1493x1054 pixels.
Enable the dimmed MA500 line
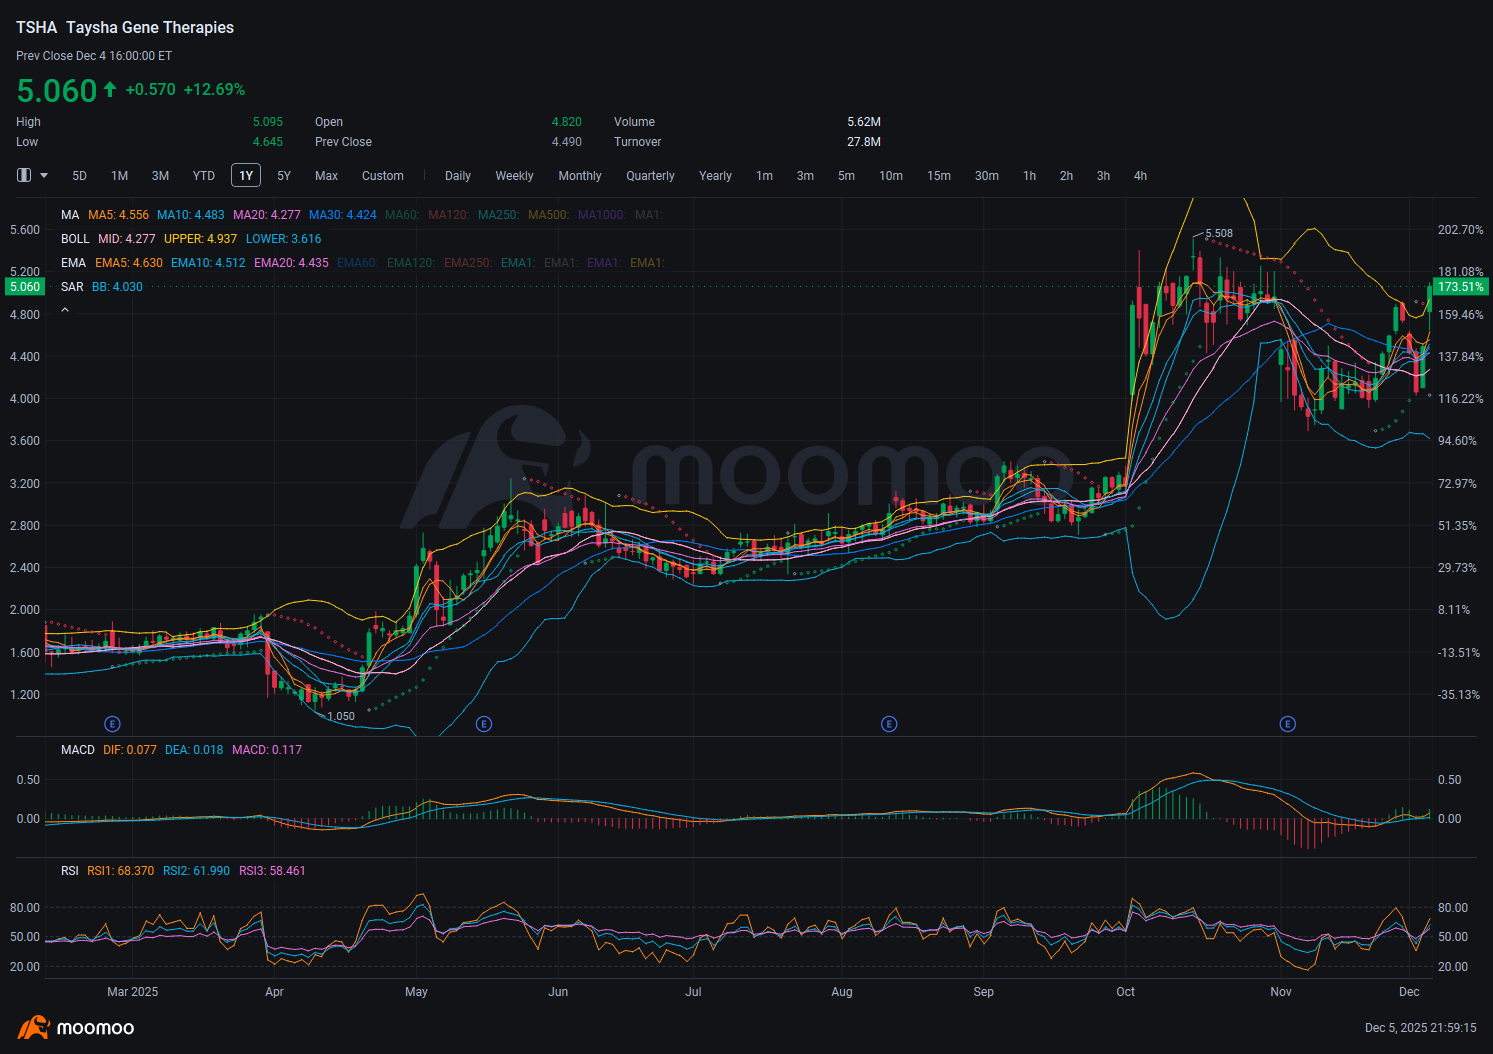(x=549, y=215)
